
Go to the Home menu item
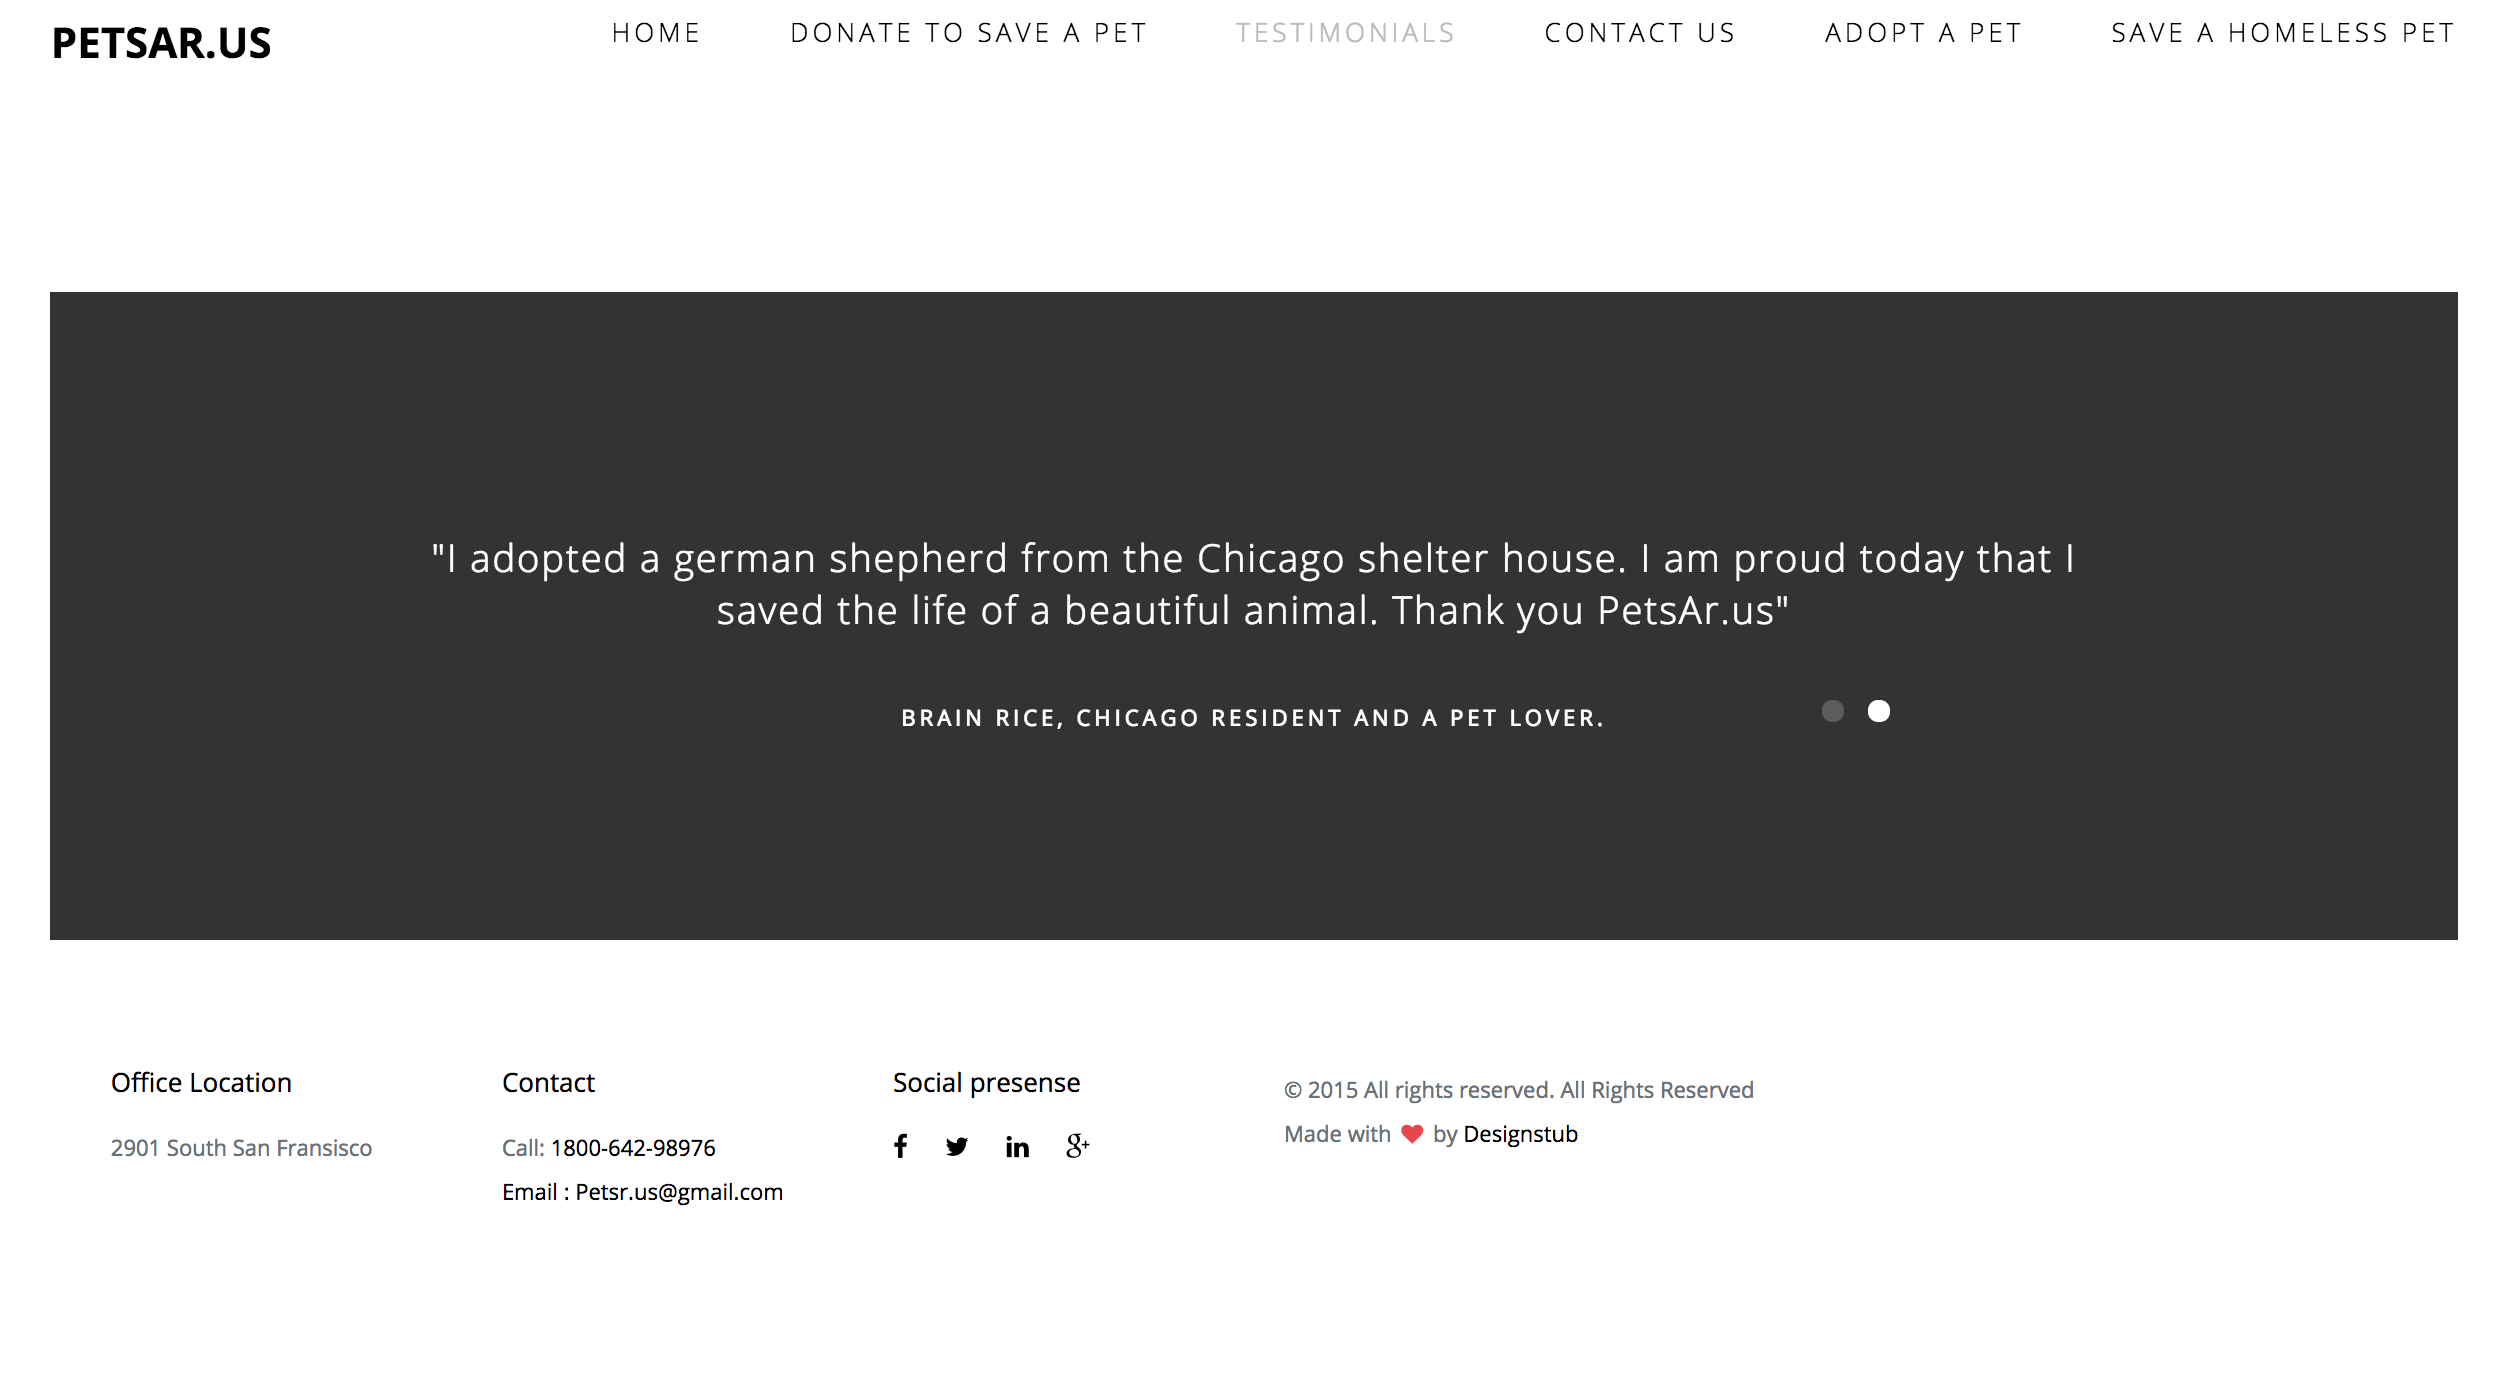pyautogui.click(x=656, y=33)
